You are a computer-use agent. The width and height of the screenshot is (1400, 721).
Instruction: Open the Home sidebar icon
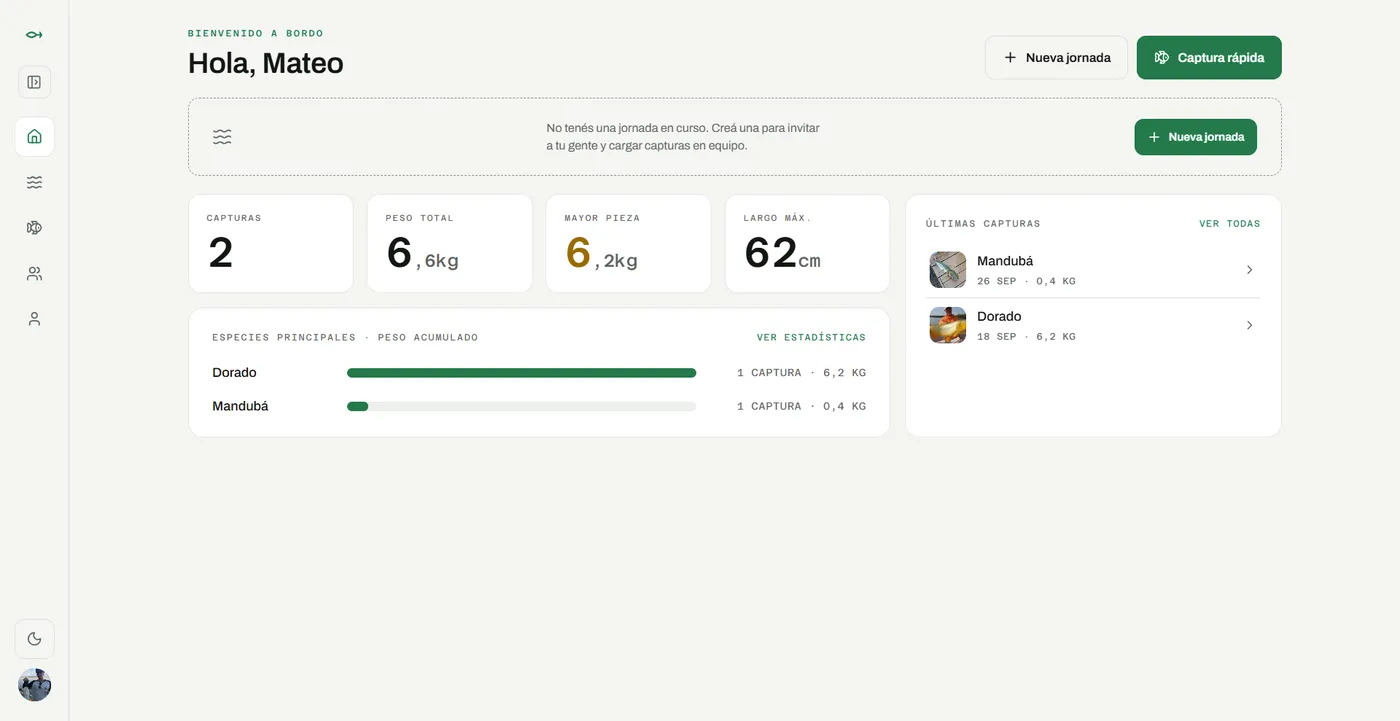click(34, 136)
